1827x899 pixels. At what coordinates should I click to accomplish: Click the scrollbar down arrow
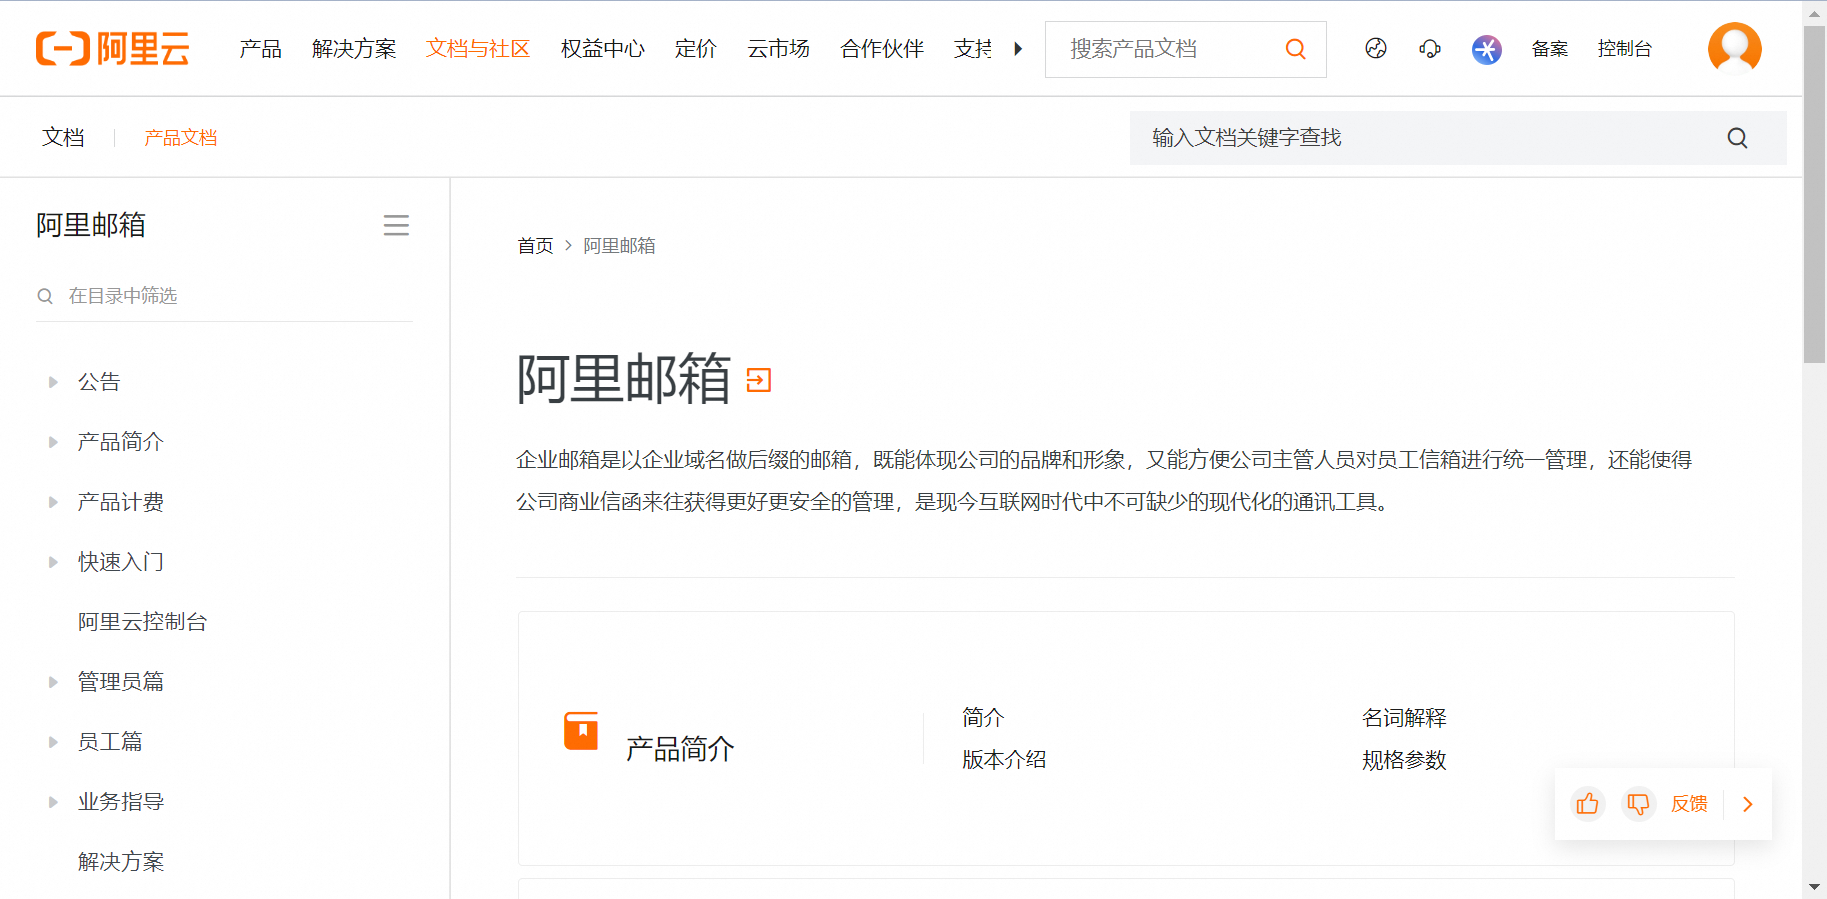pos(1815,887)
